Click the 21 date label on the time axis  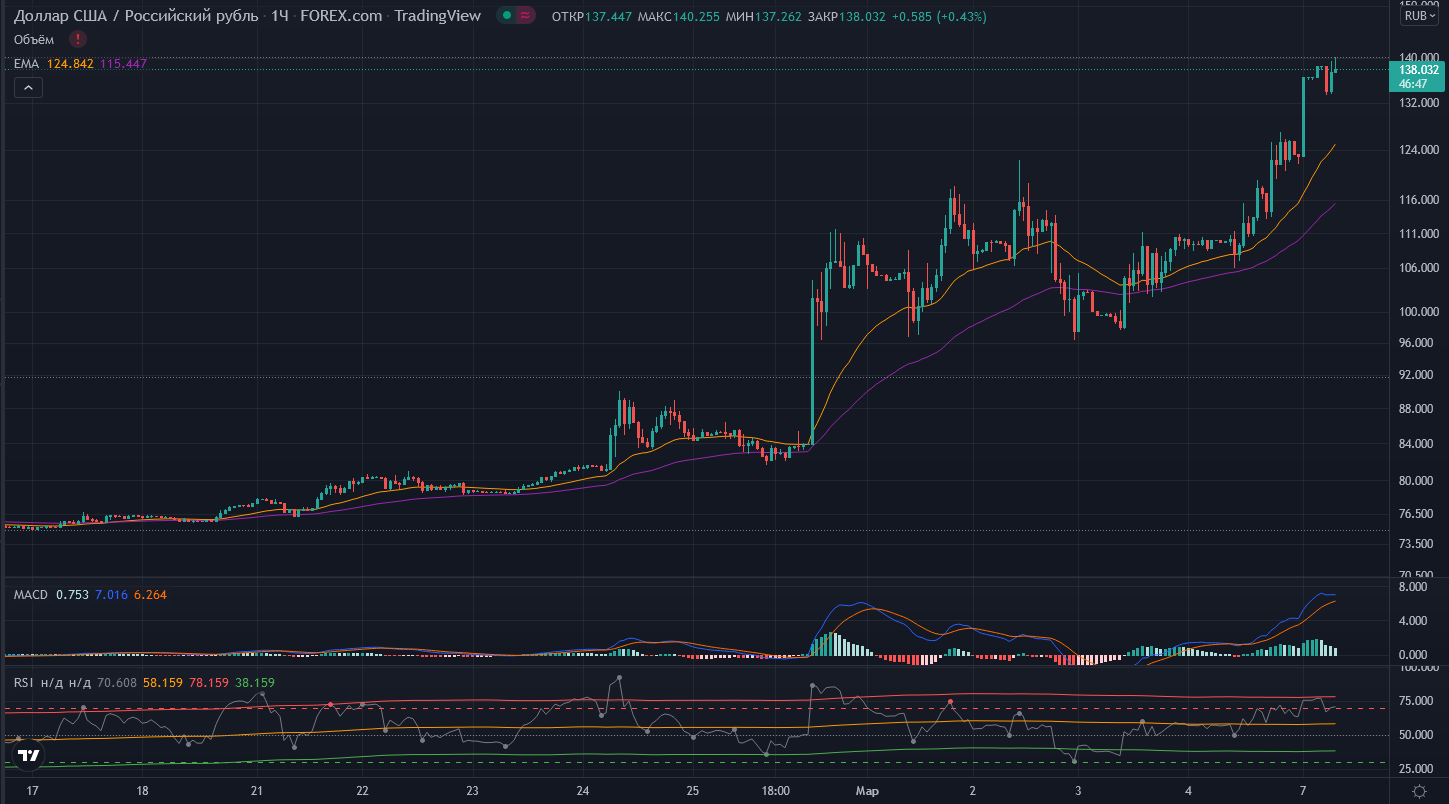point(258,791)
